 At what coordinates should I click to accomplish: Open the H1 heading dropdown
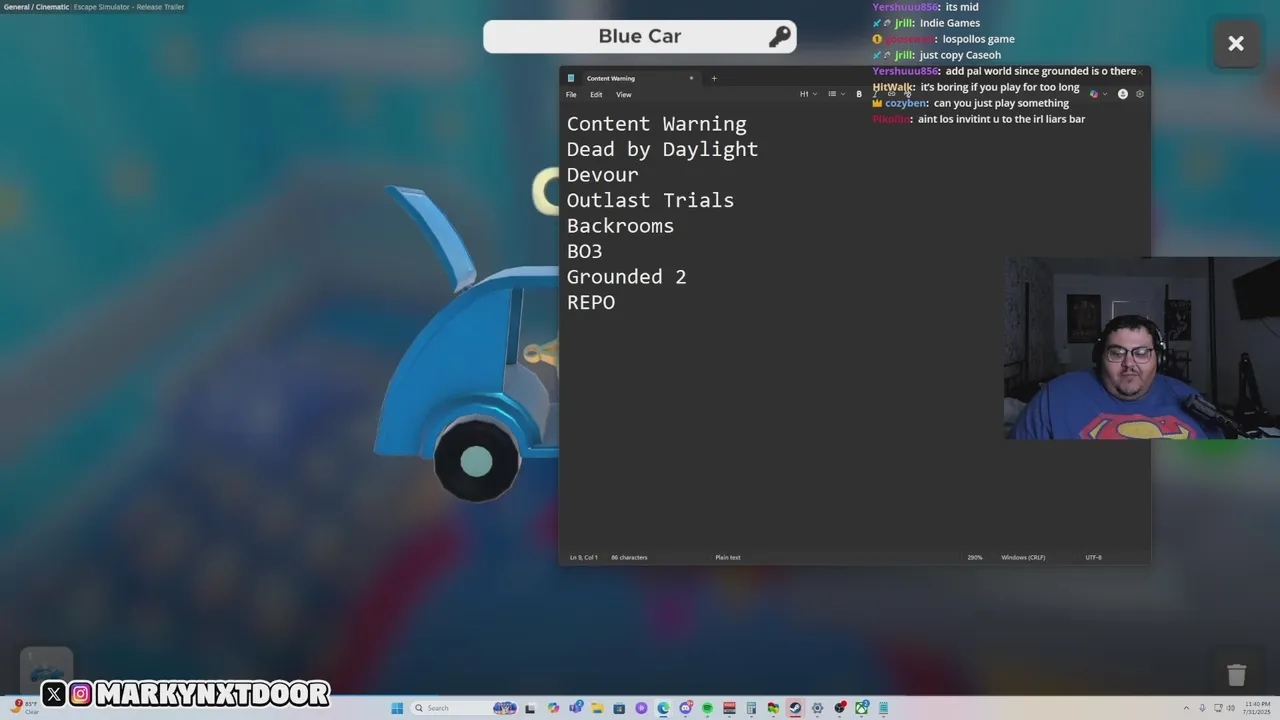coord(807,94)
